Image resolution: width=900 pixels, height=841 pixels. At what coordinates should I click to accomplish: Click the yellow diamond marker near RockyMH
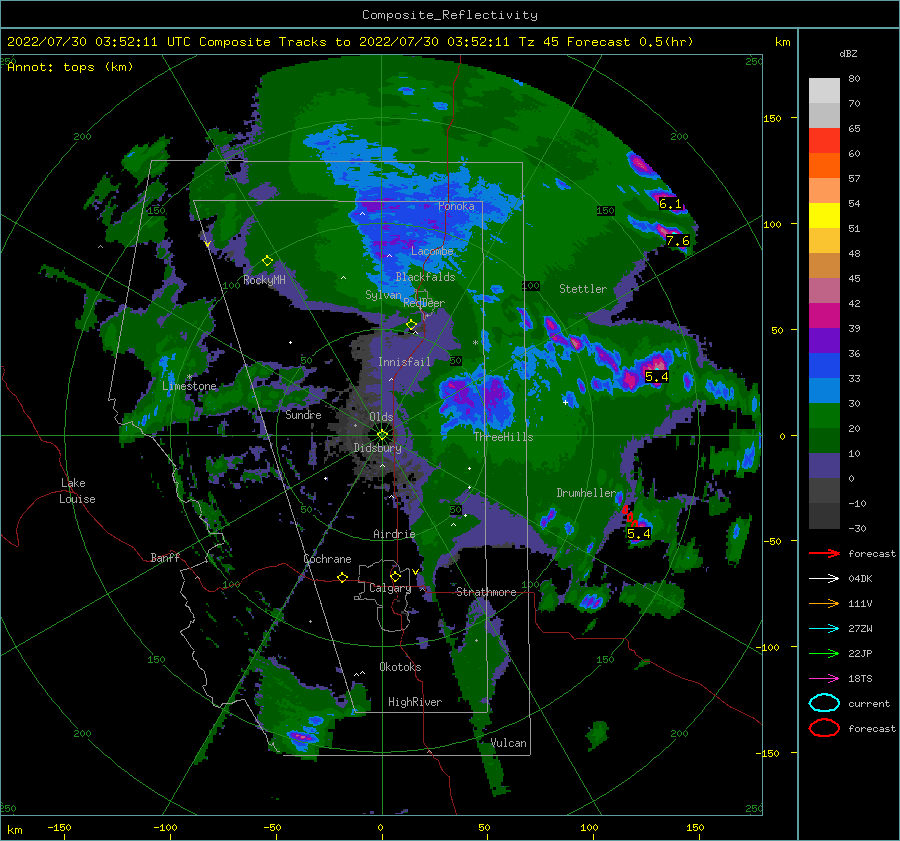[x=267, y=261]
